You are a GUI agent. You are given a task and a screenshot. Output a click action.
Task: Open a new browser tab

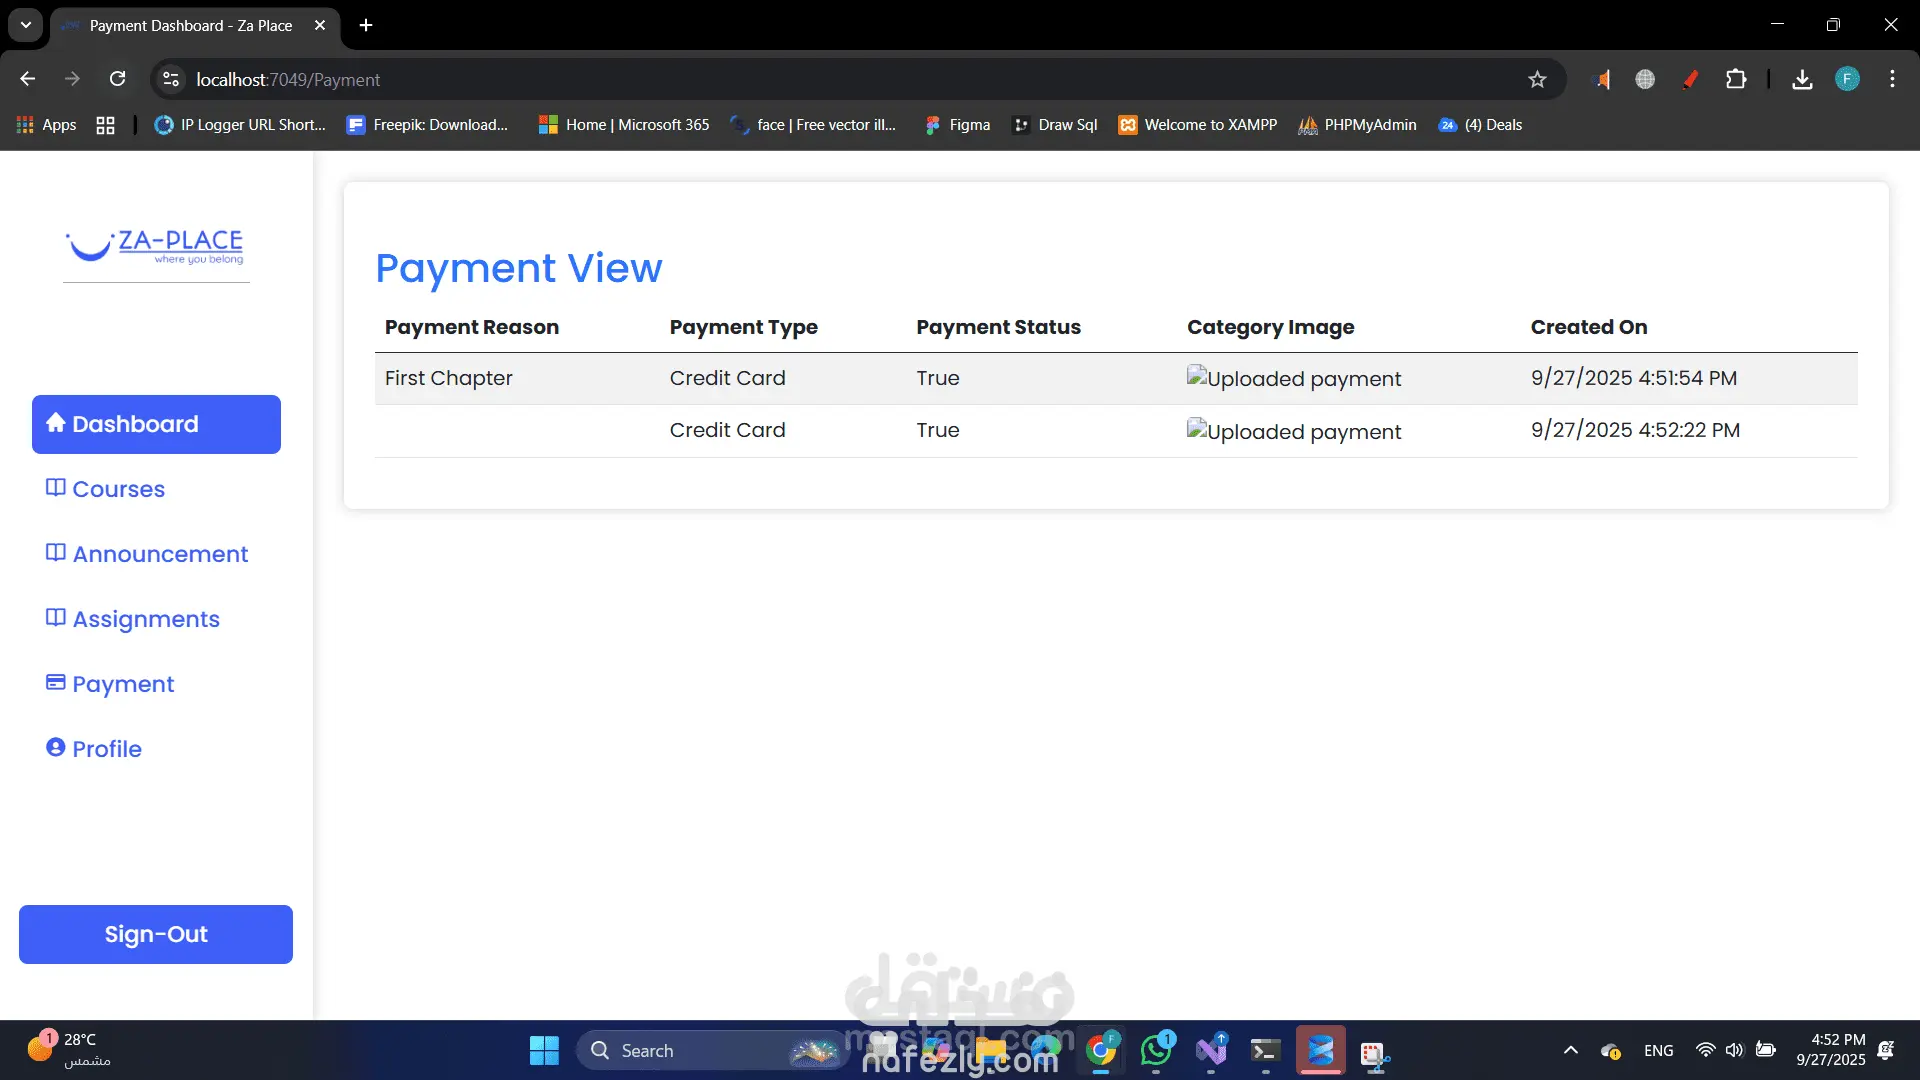click(x=366, y=25)
